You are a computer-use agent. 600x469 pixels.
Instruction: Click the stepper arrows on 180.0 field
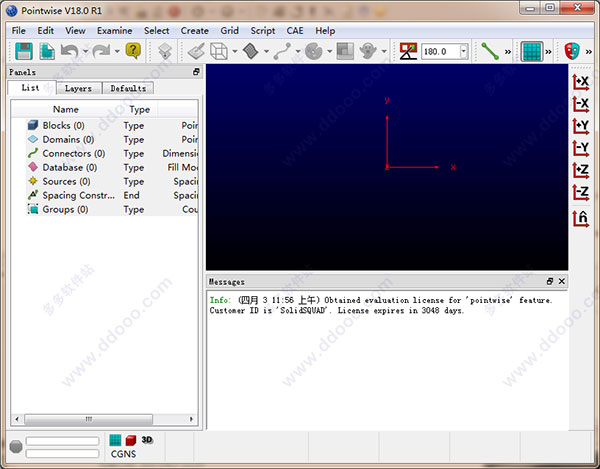click(464, 51)
